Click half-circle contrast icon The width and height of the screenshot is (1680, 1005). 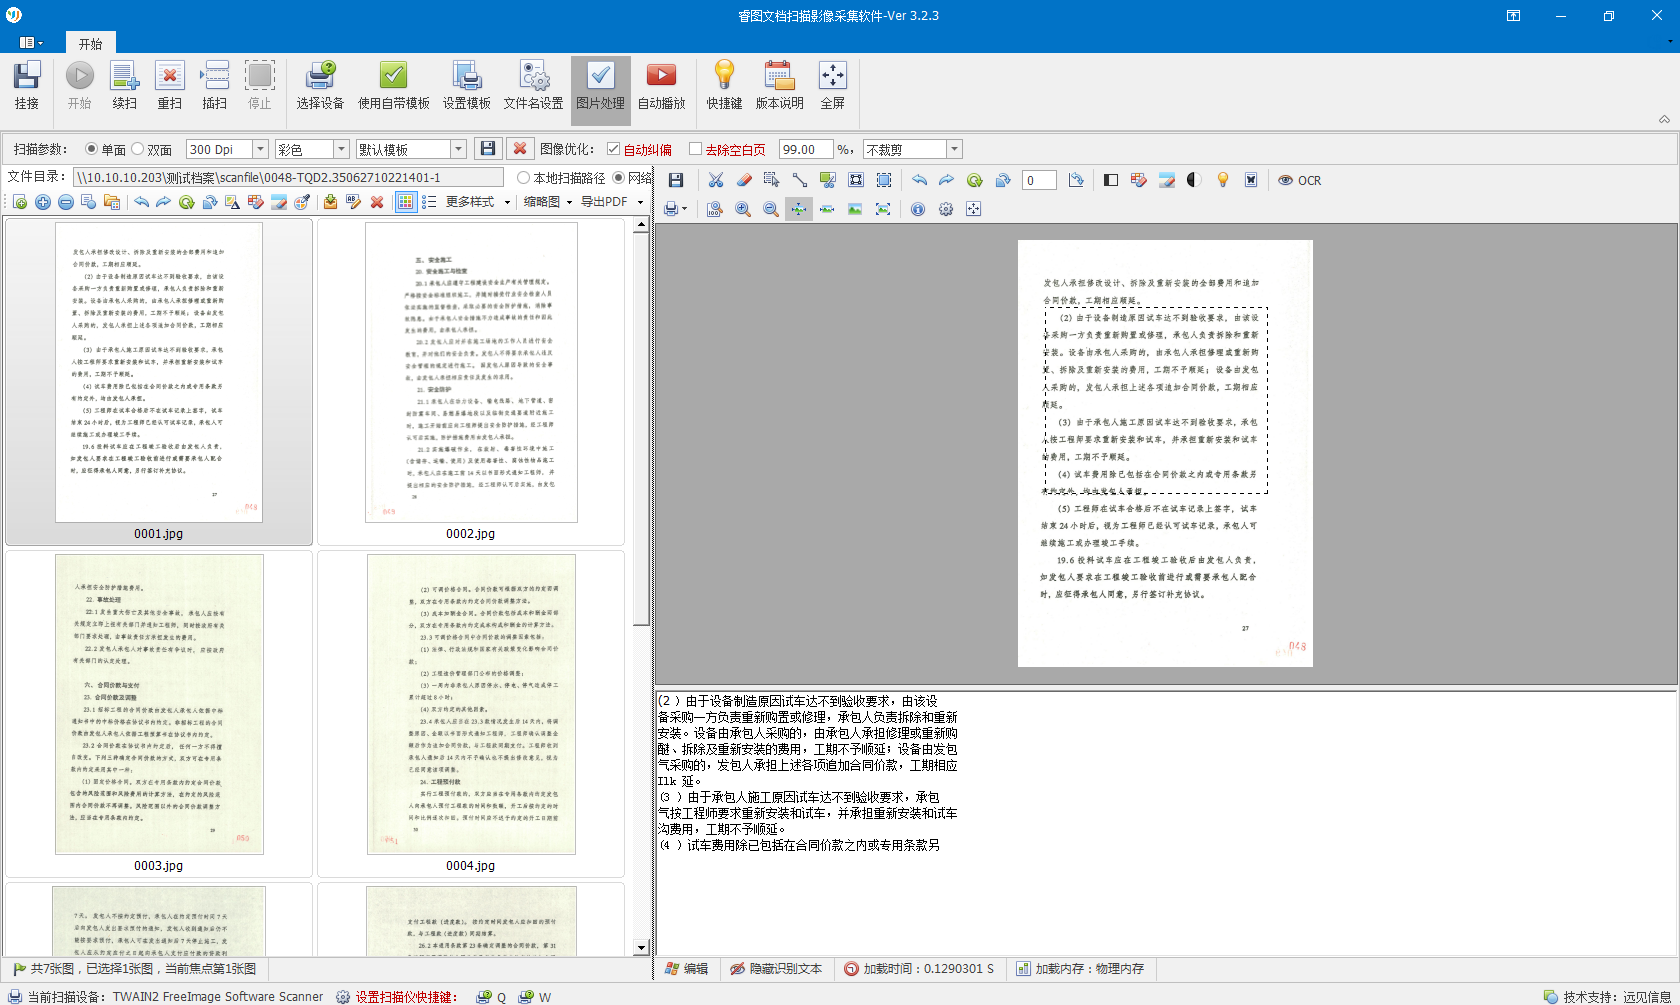1194,180
